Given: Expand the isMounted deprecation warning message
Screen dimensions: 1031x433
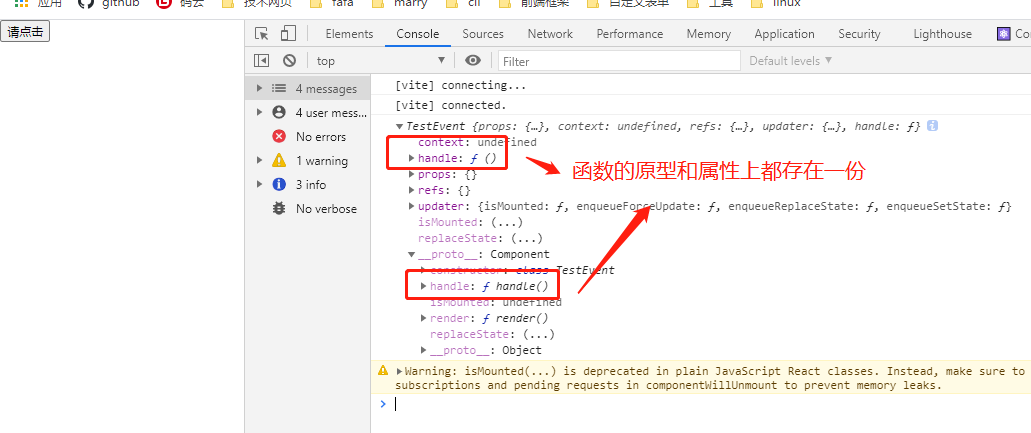Looking at the screenshot, I should coord(399,371).
